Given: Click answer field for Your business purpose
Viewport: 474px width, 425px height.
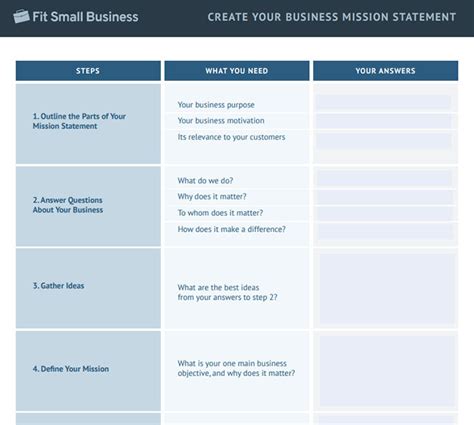Looking at the screenshot, I should pyautogui.click(x=384, y=103).
